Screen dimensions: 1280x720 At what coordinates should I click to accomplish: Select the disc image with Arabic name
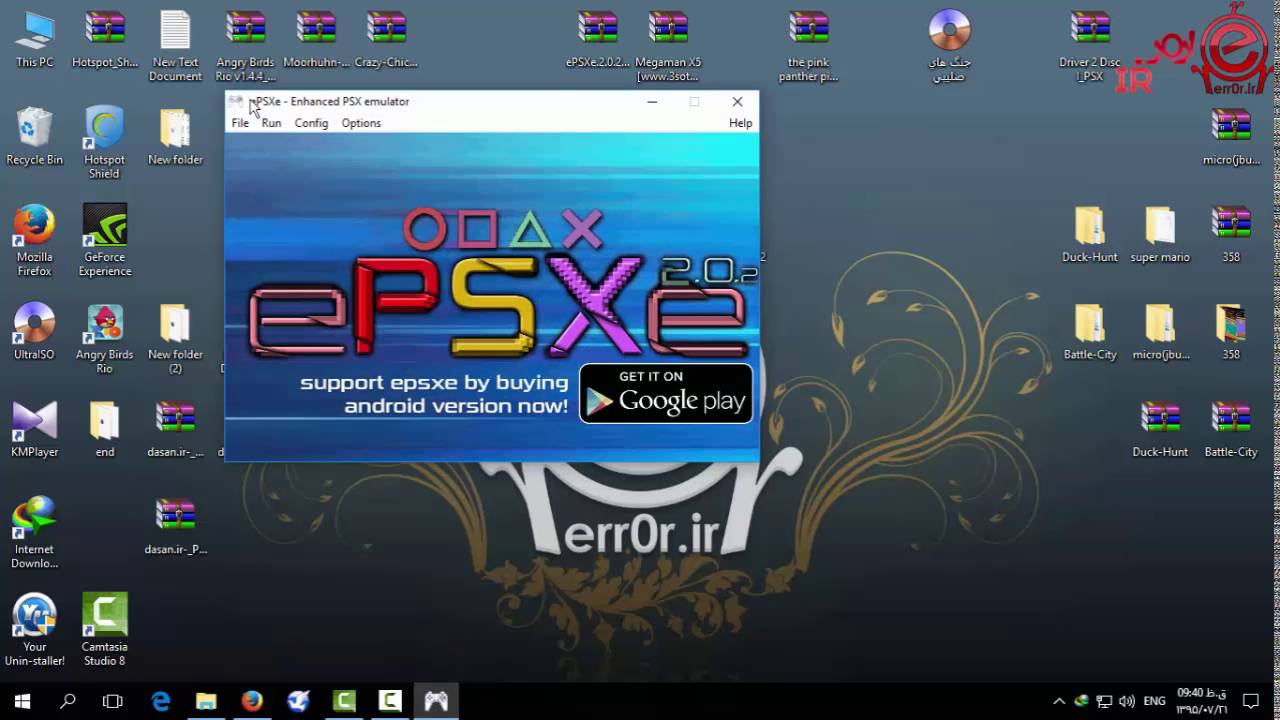(x=949, y=46)
